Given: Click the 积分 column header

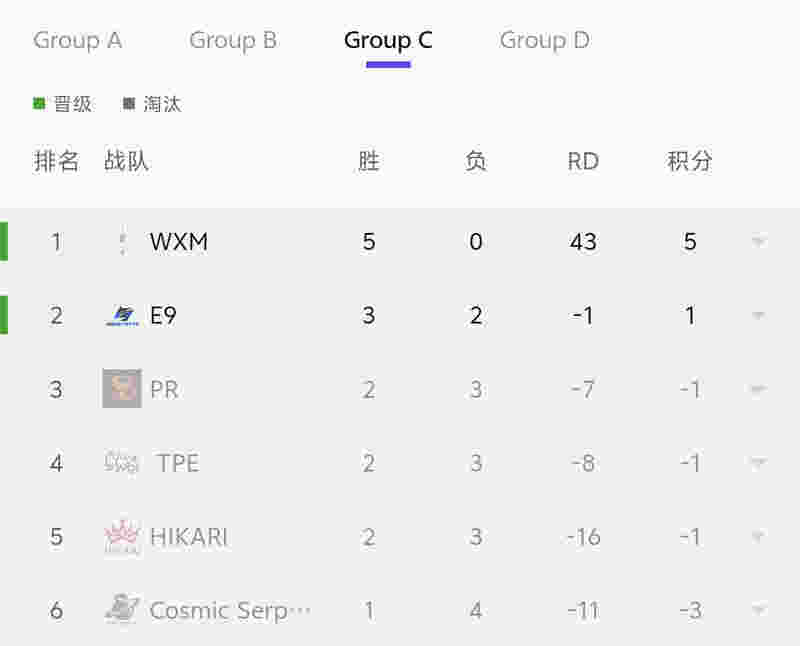Looking at the screenshot, I should [690, 161].
